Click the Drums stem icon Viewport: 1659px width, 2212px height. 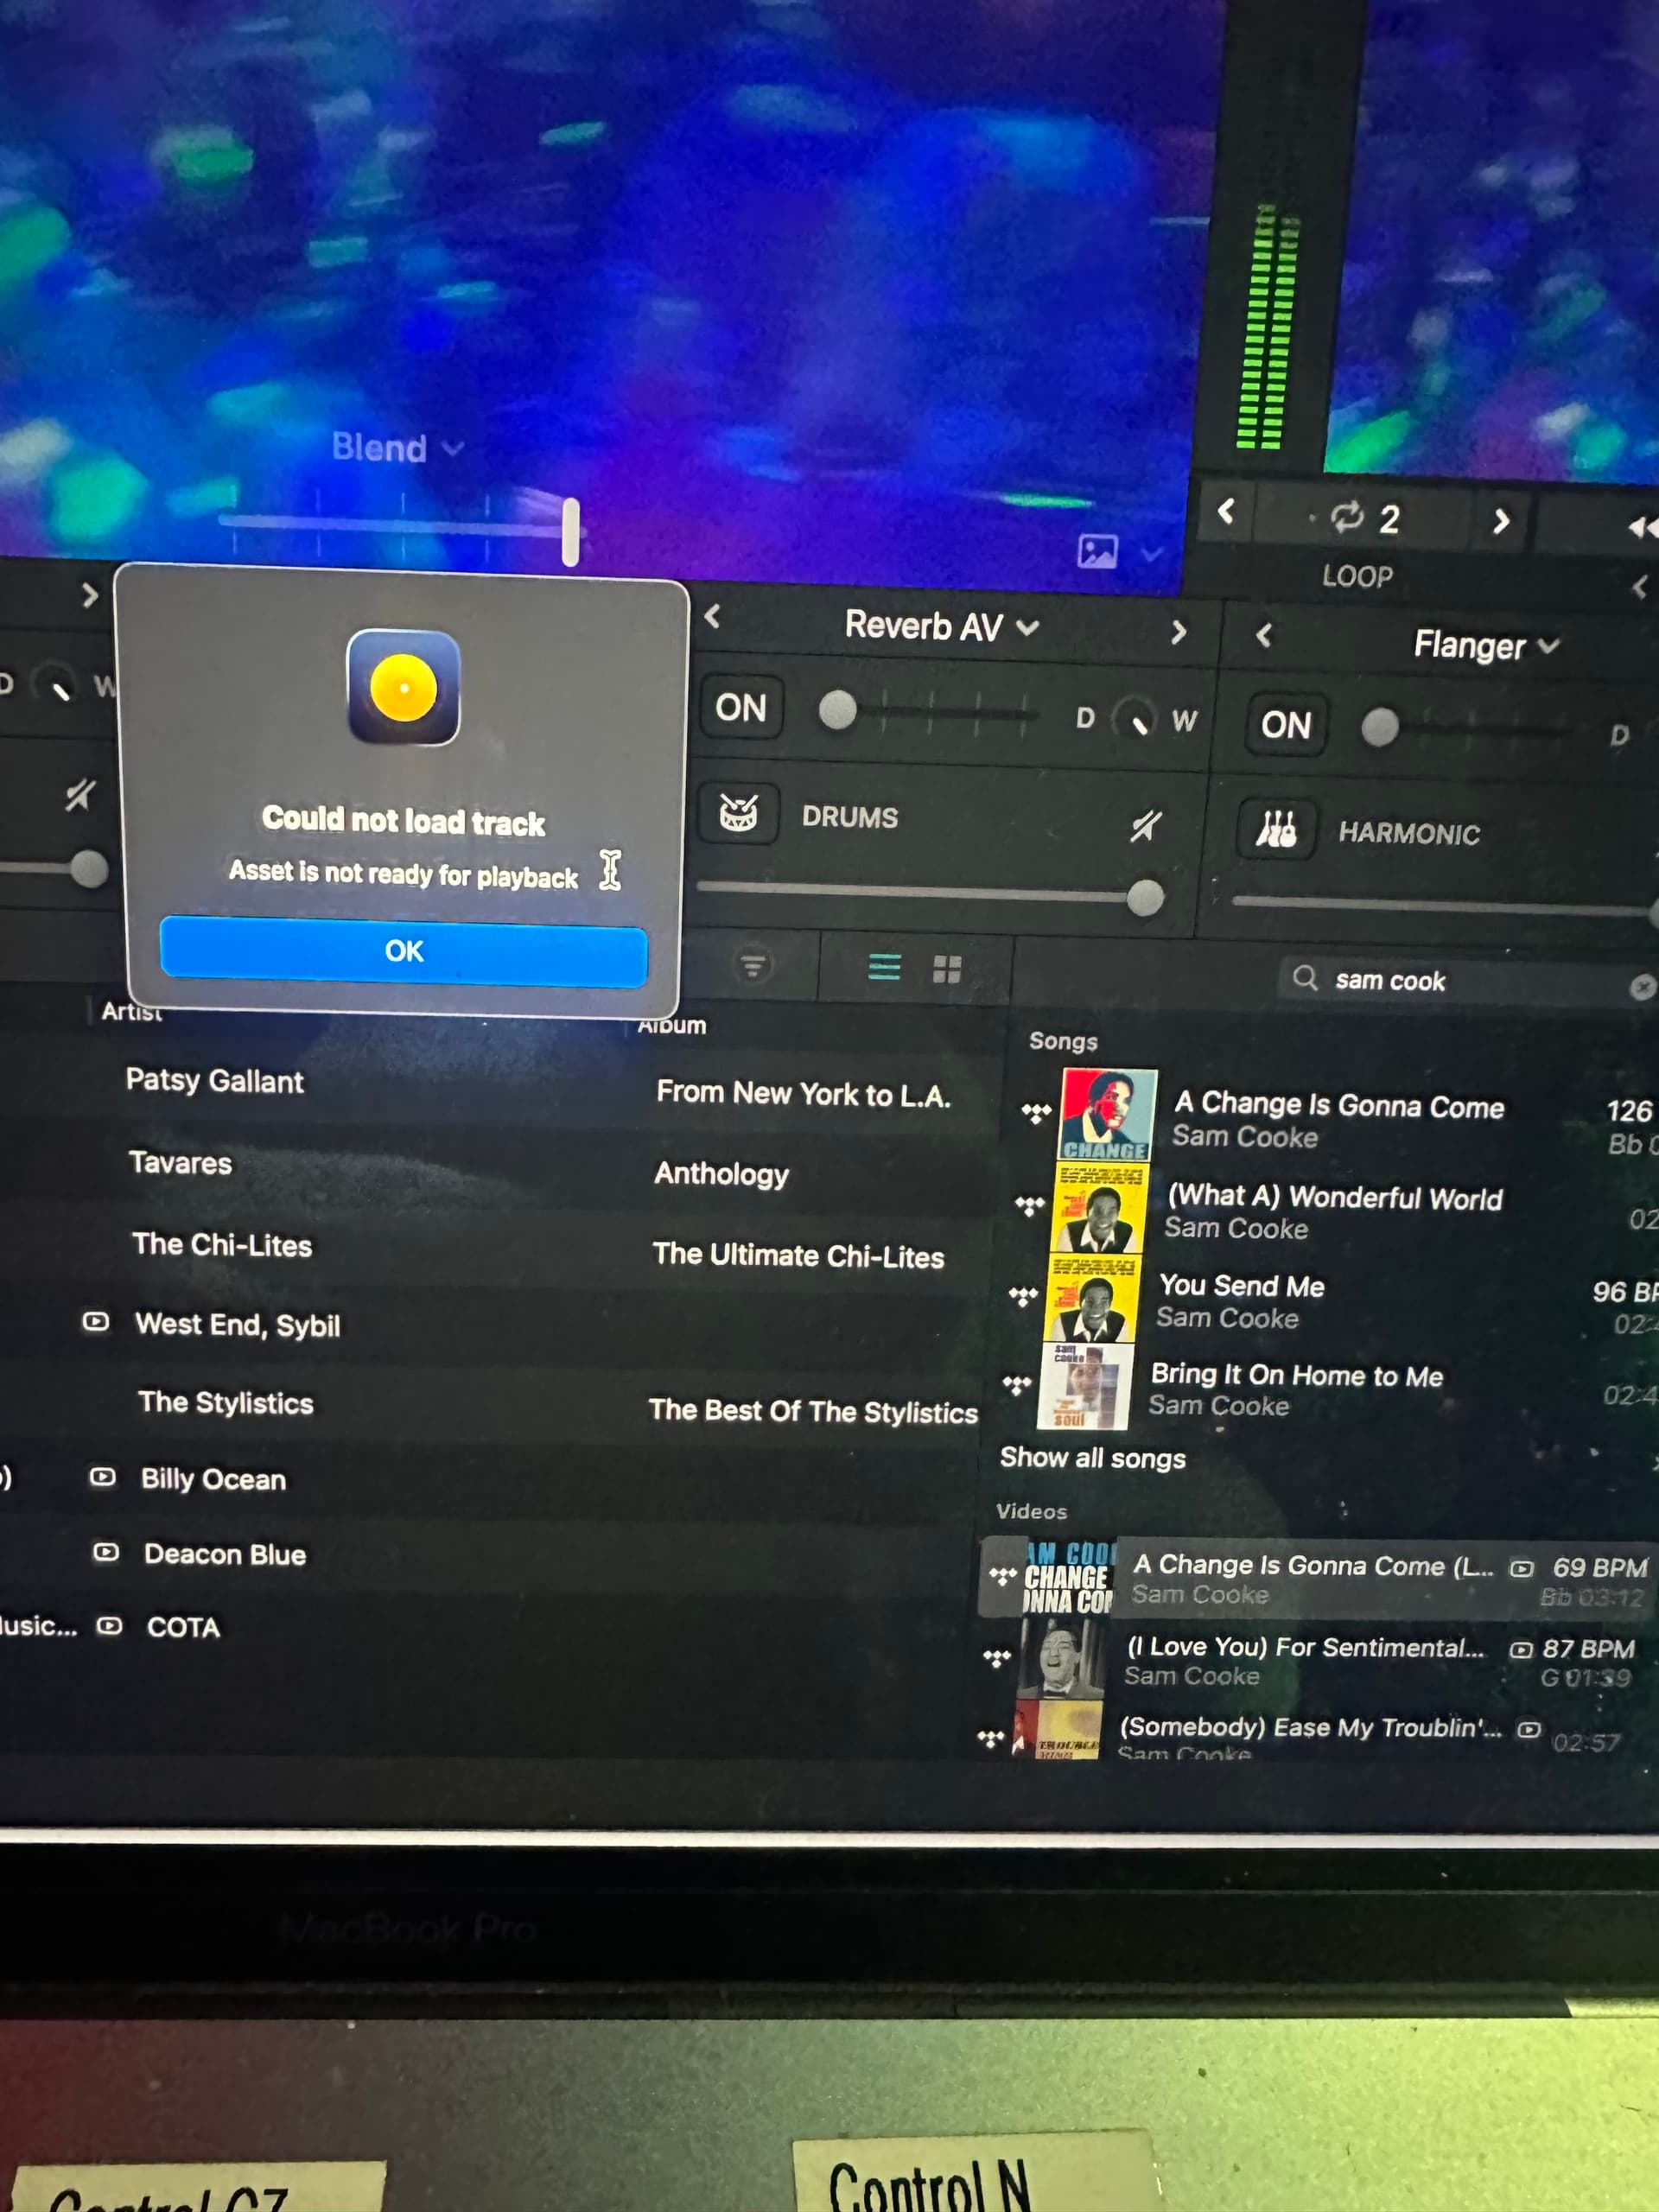pyautogui.click(x=738, y=814)
